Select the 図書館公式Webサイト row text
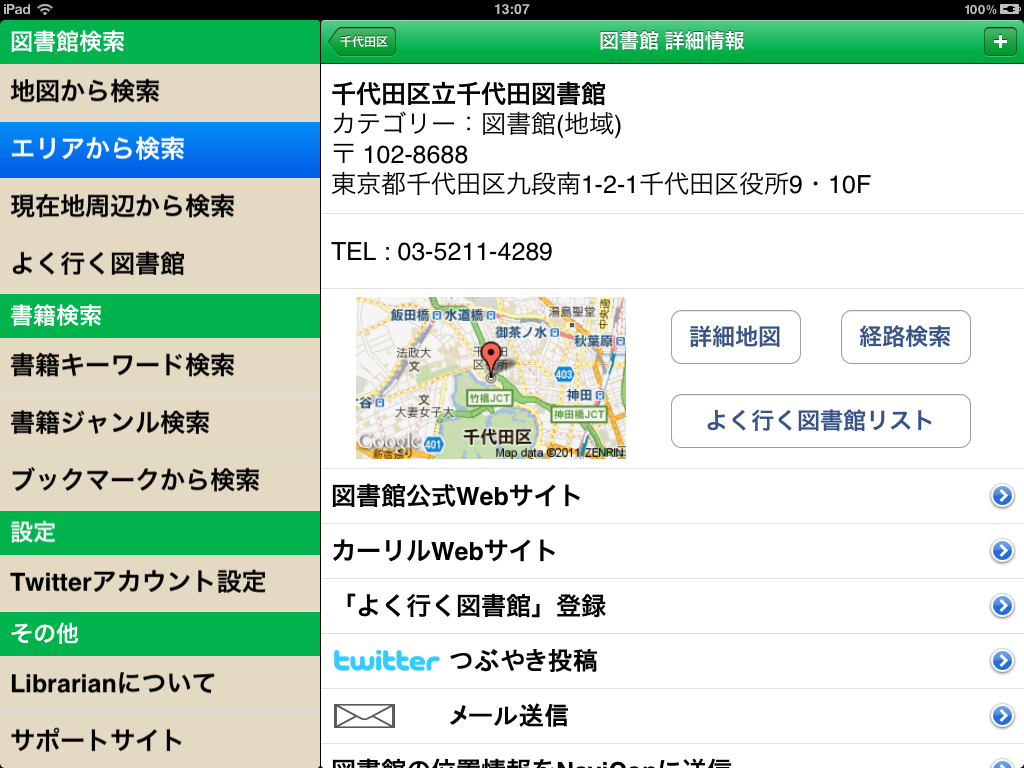The height and width of the screenshot is (768, 1024). (456, 496)
